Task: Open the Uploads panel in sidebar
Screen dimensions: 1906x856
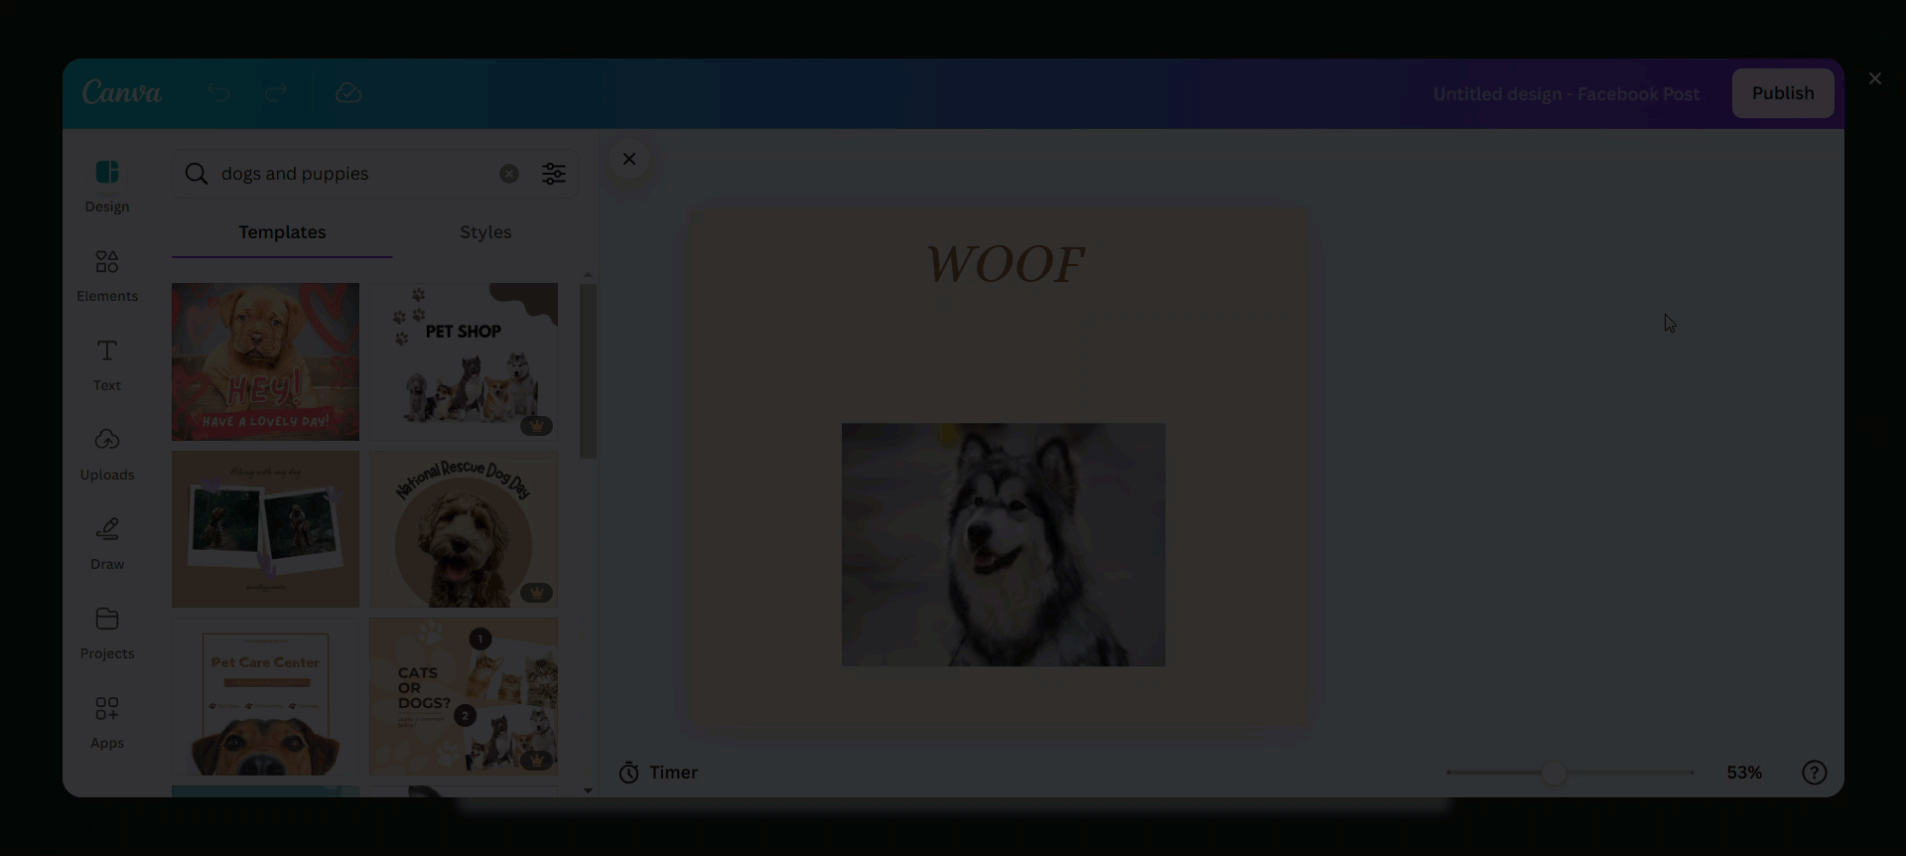Action: tap(107, 454)
